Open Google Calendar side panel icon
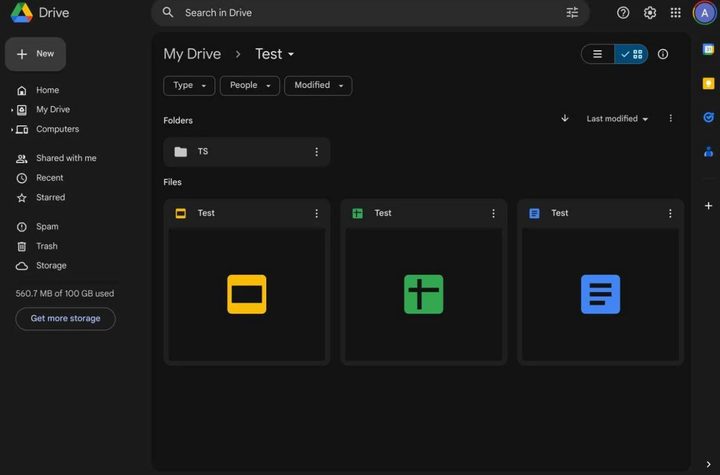 point(708,49)
